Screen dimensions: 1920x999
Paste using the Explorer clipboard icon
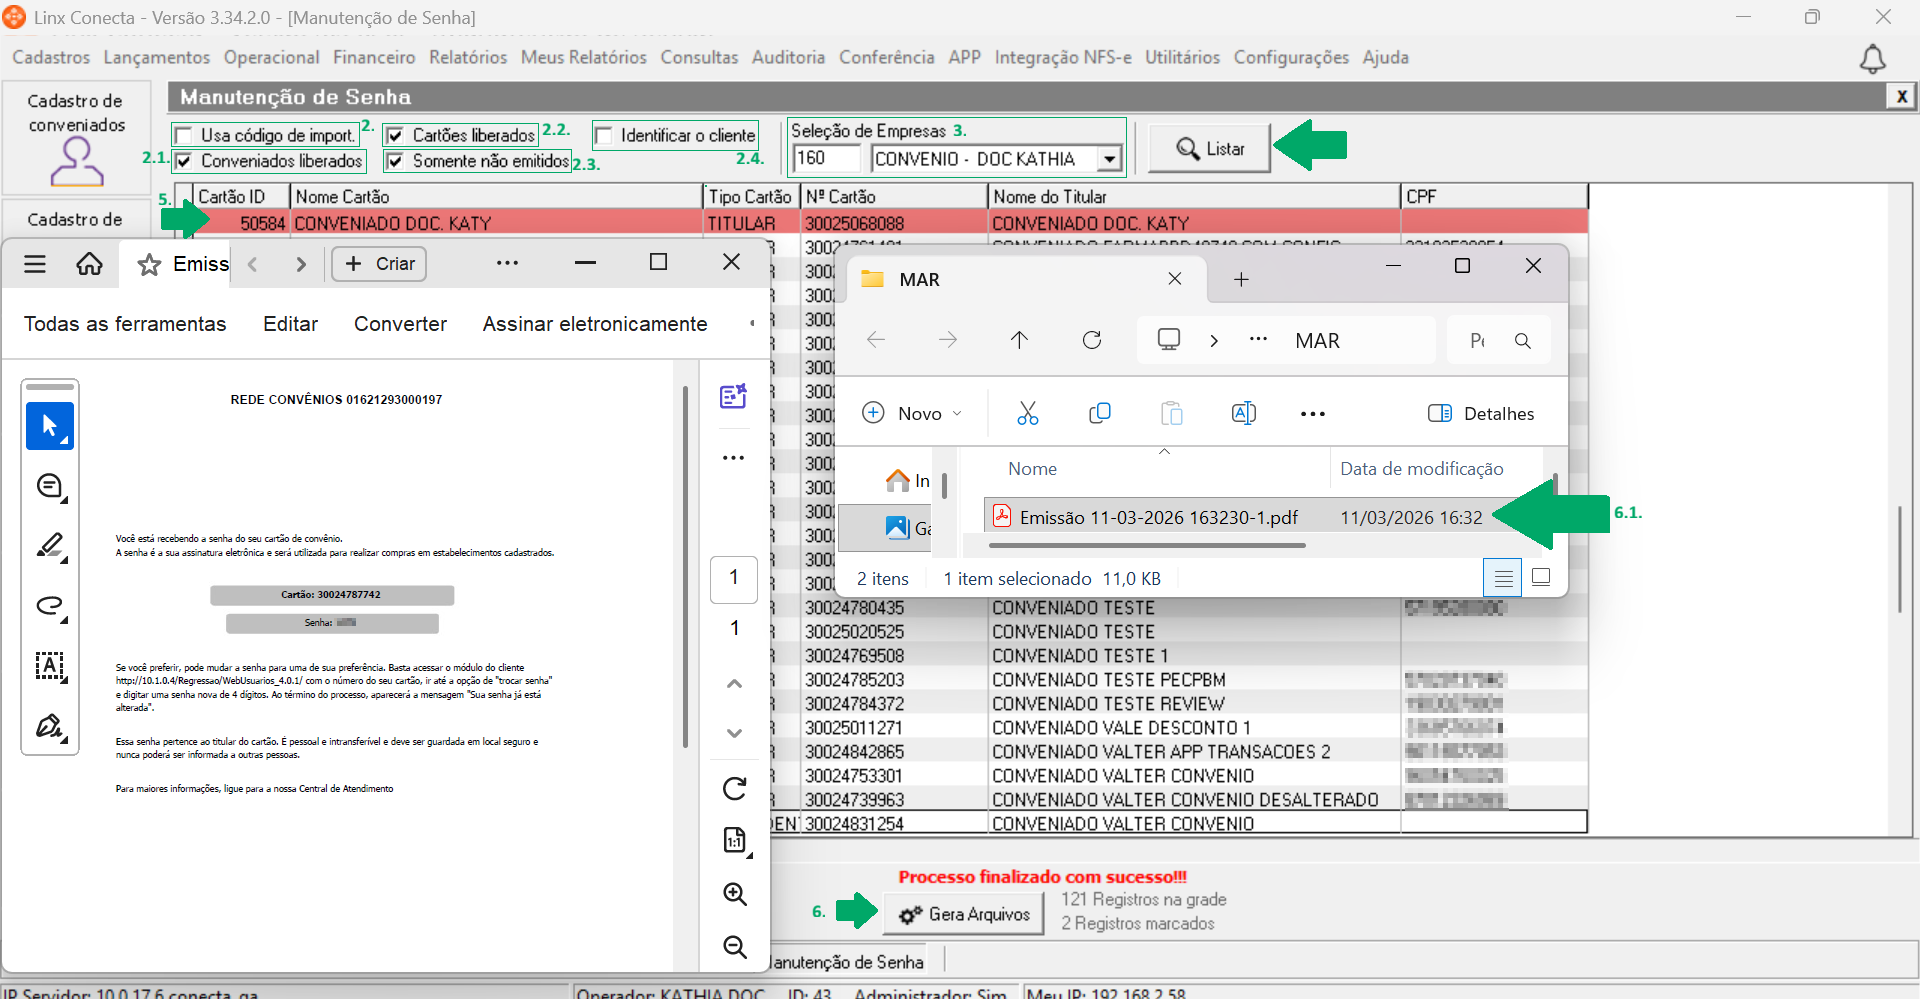click(1172, 413)
